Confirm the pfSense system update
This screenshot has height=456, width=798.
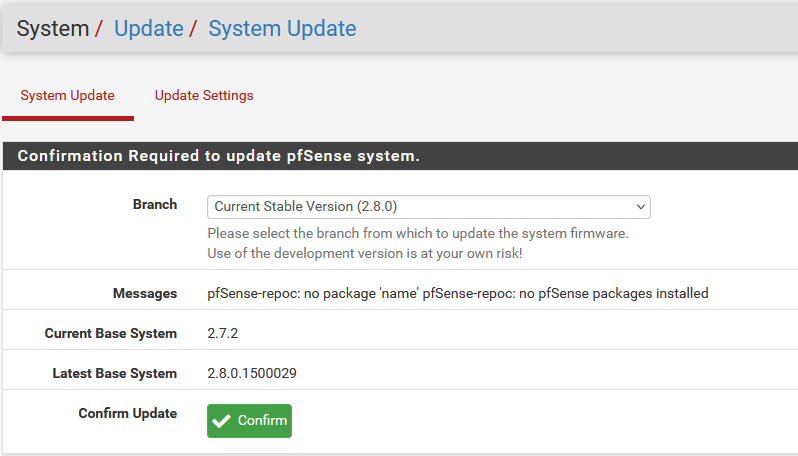(249, 421)
